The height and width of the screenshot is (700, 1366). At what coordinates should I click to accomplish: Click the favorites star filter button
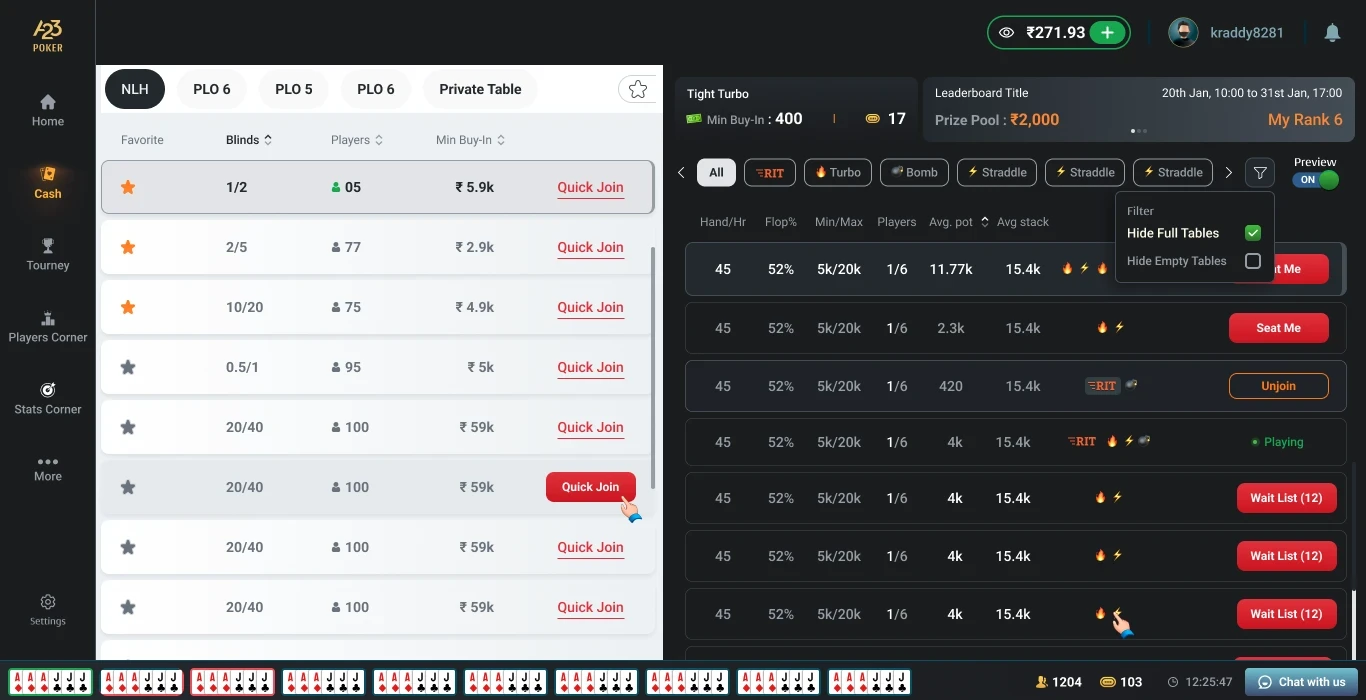tap(637, 89)
